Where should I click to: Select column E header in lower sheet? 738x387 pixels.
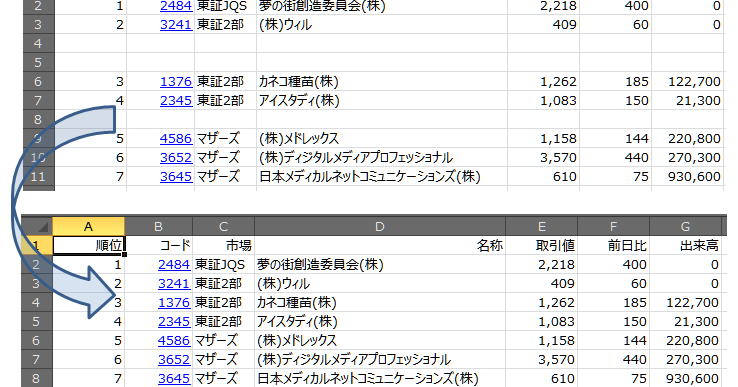pyautogui.click(x=542, y=226)
